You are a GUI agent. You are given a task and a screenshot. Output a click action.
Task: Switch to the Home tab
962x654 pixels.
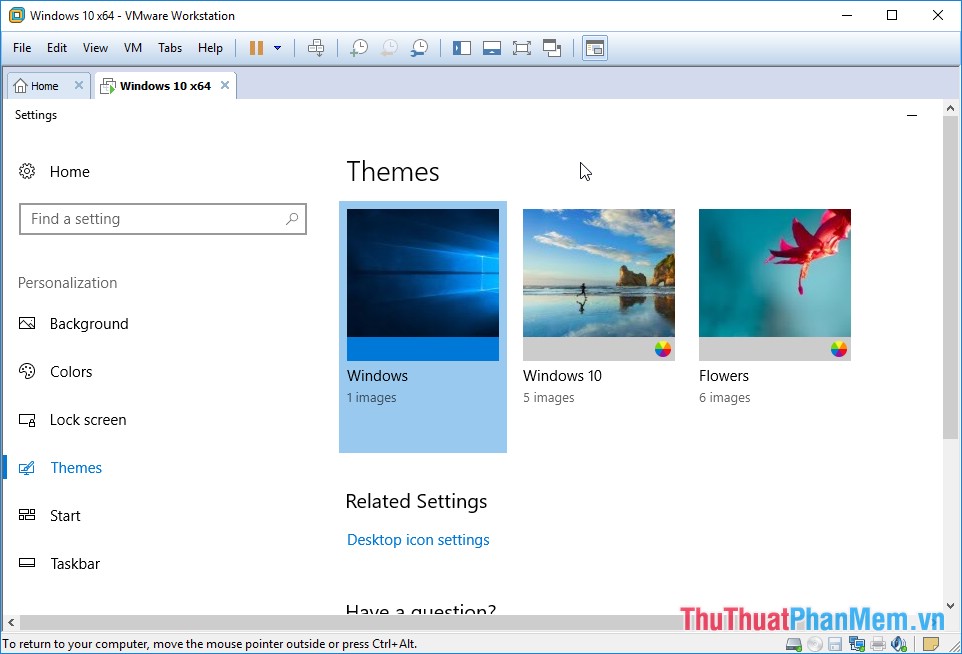point(40,85)
